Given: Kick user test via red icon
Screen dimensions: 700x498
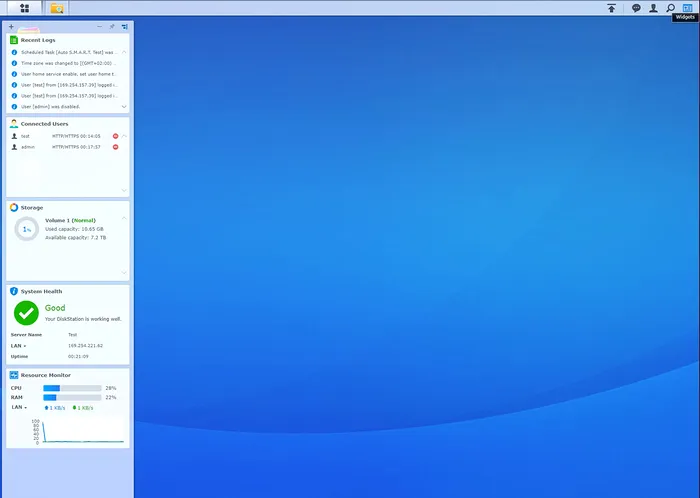Looking at the screenshot, I should pos(116,136).
